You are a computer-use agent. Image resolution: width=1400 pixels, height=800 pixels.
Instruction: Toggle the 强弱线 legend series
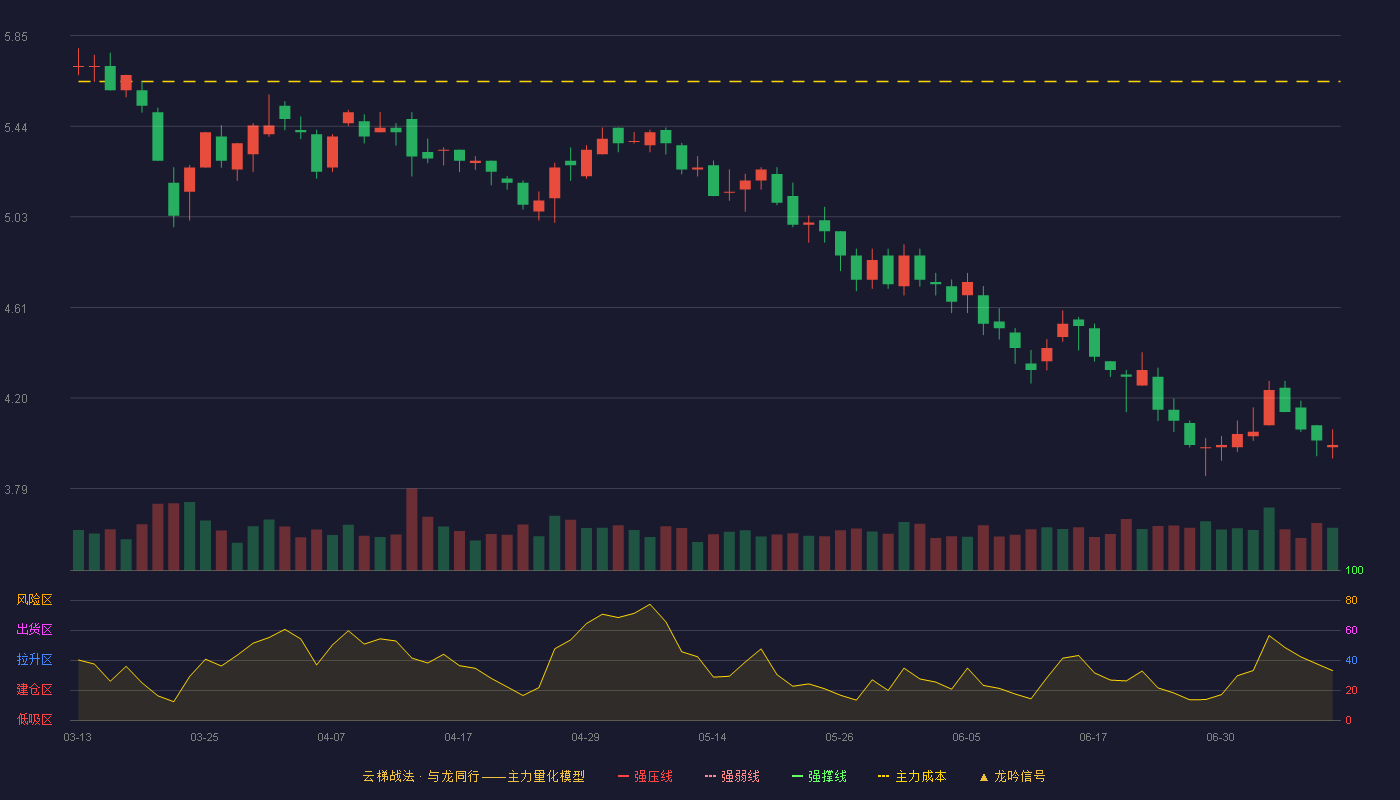point(732,776)
